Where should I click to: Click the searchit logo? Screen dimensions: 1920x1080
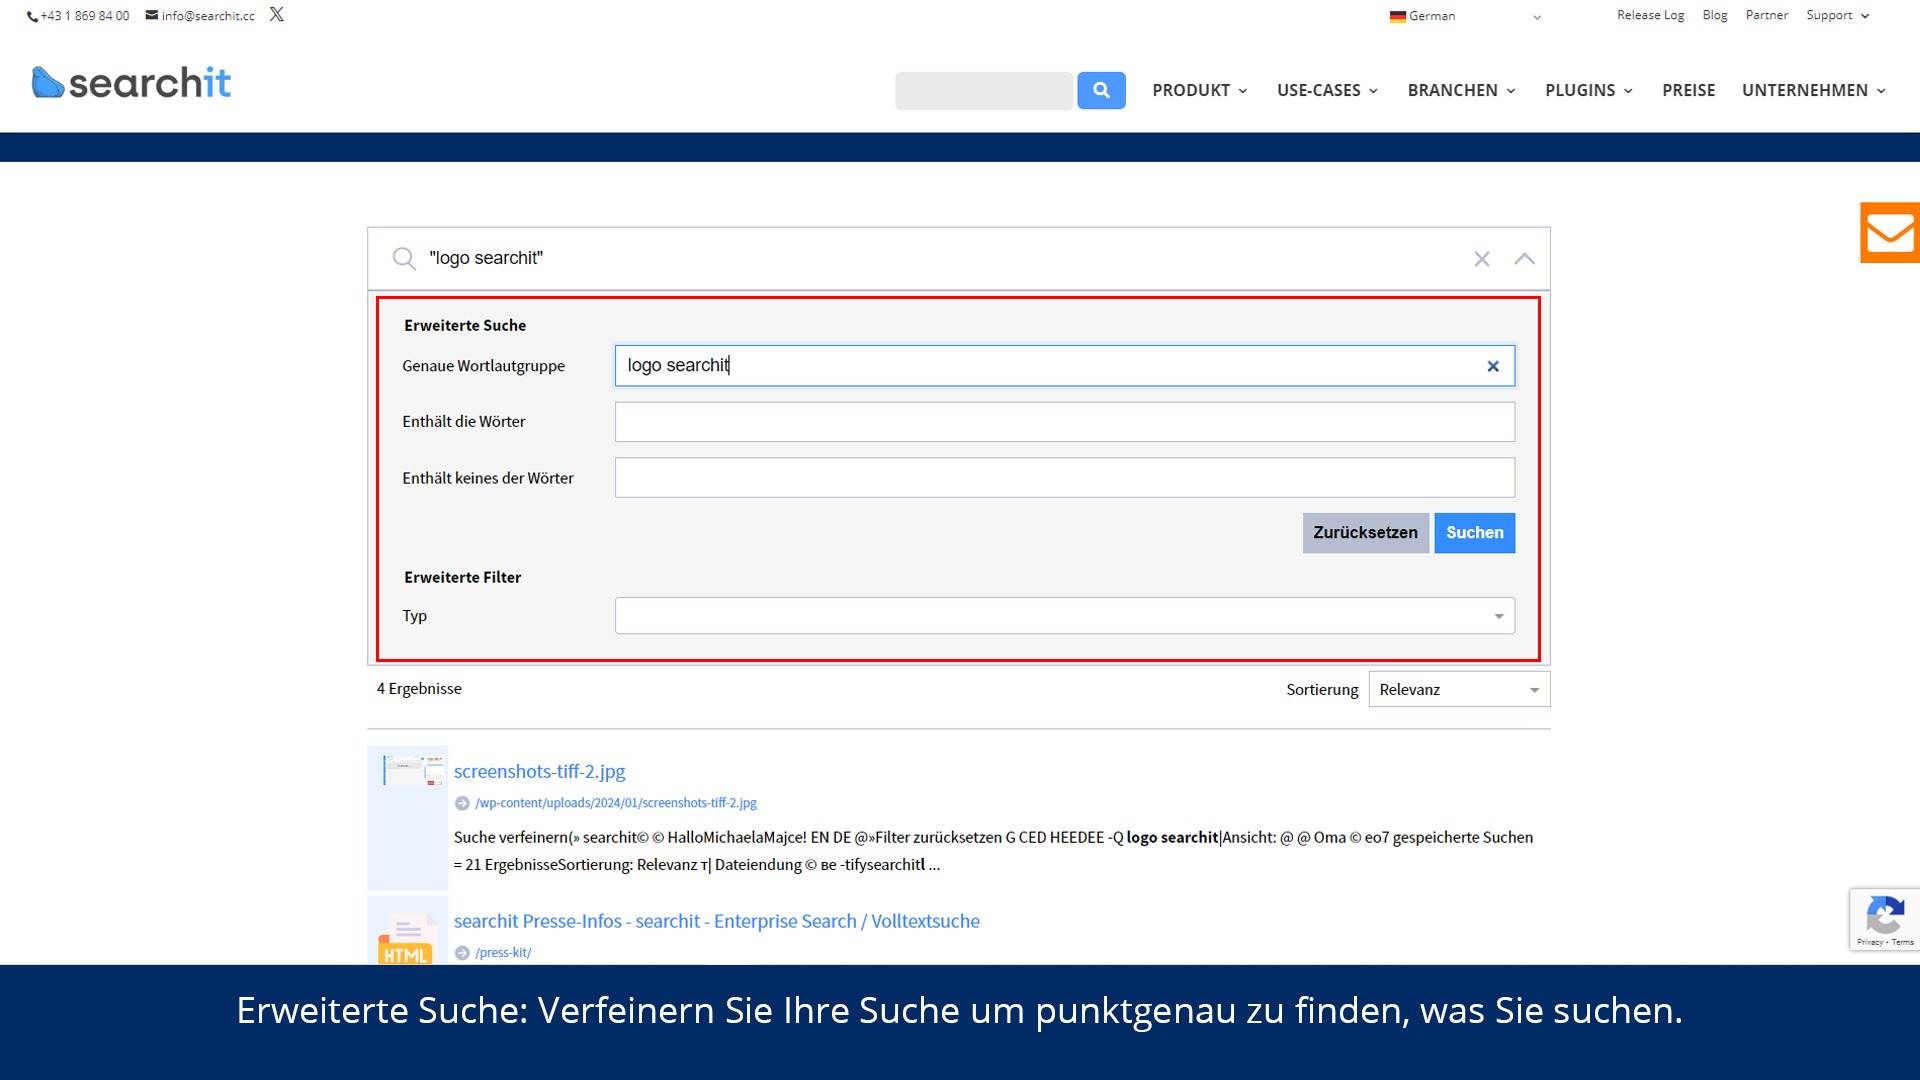click(x=131, y=83)
